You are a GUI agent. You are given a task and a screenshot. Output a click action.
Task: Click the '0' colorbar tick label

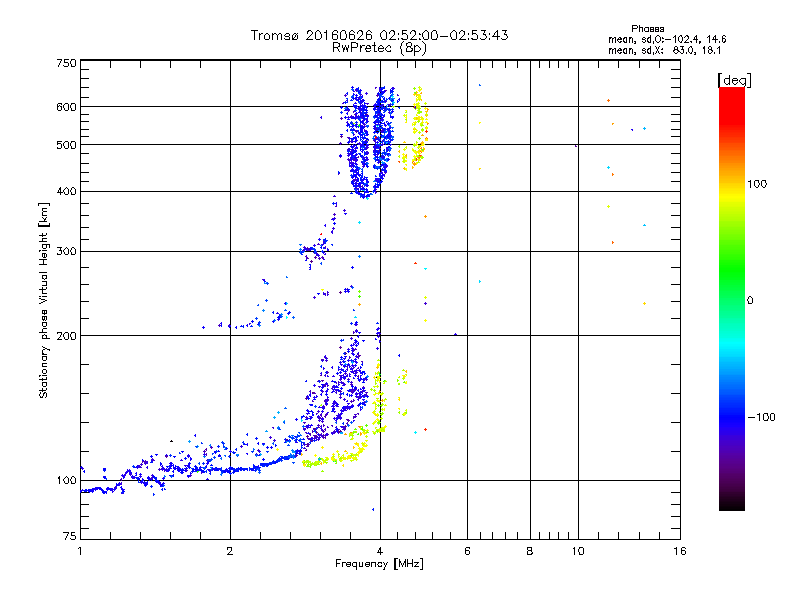[x=750, y=301]
